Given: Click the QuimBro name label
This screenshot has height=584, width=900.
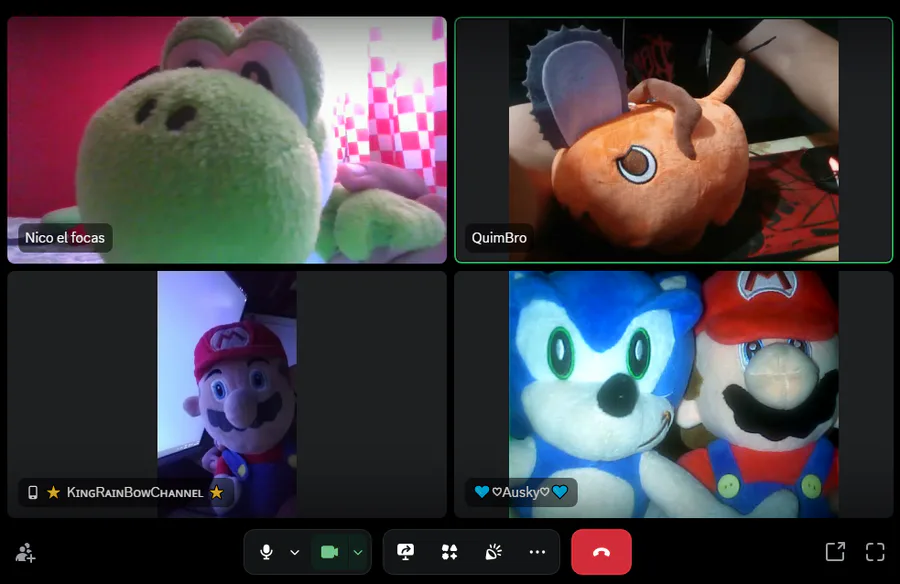Looking at the screenshot, I should (x=499, y=238).
